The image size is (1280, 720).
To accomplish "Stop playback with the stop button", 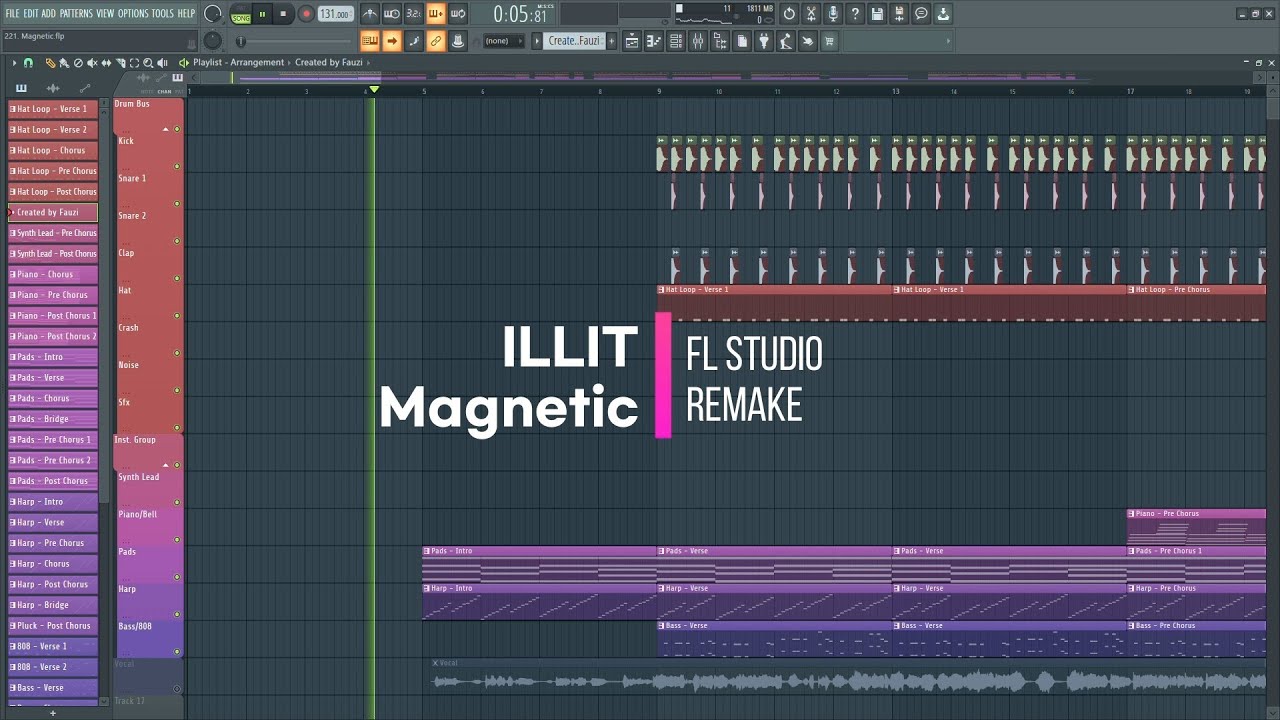I will (x=283, y=14).
